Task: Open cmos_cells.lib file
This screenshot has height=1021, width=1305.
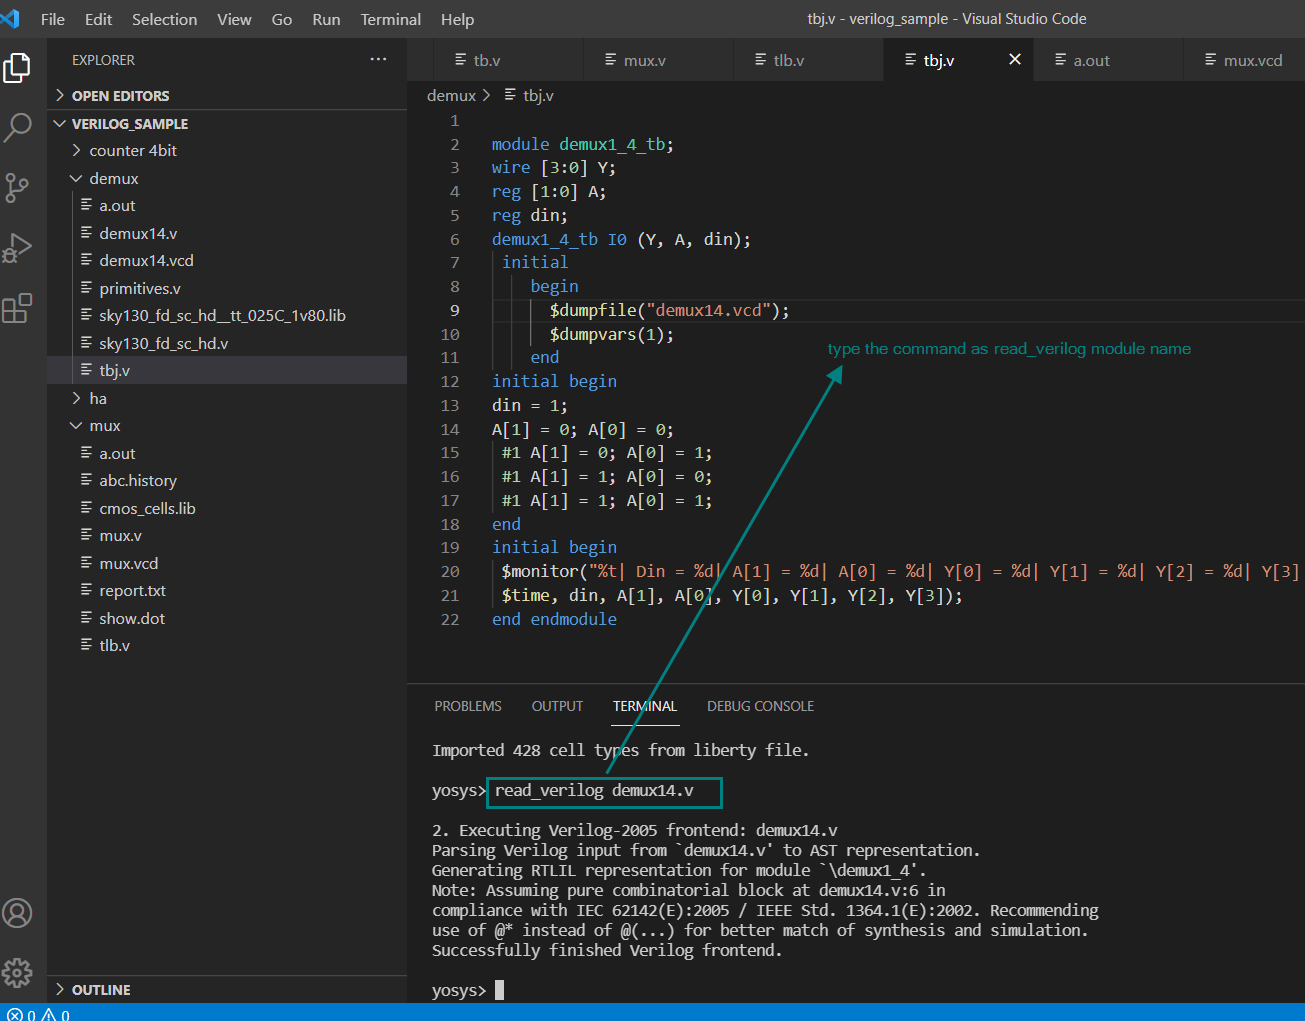Action: click(227, 508)
